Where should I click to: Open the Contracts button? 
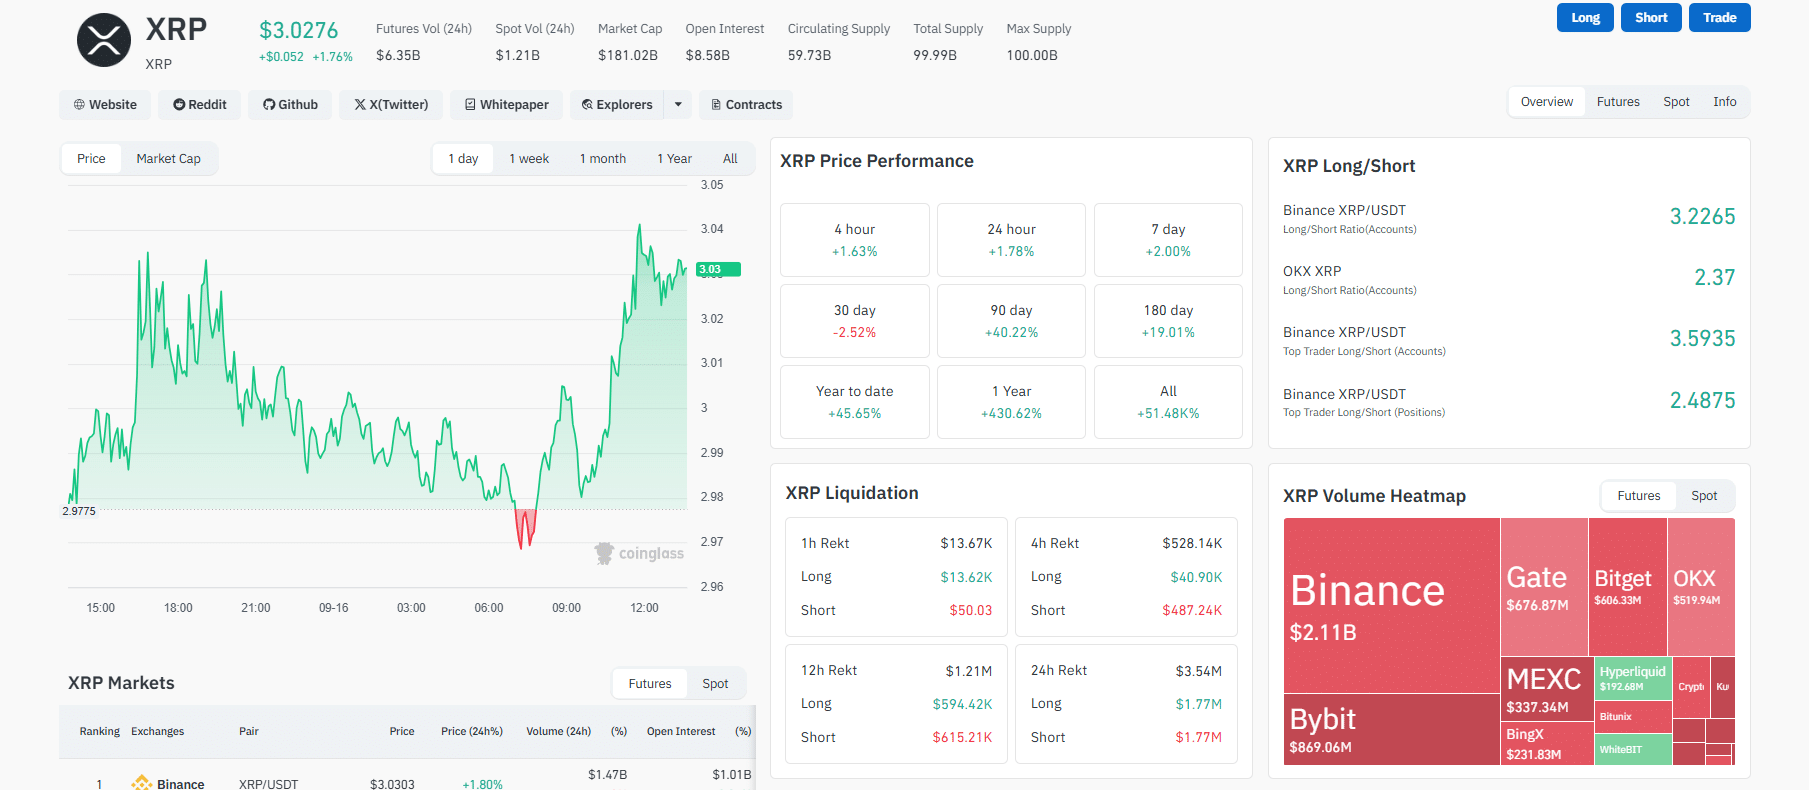[x=746, y=104]
